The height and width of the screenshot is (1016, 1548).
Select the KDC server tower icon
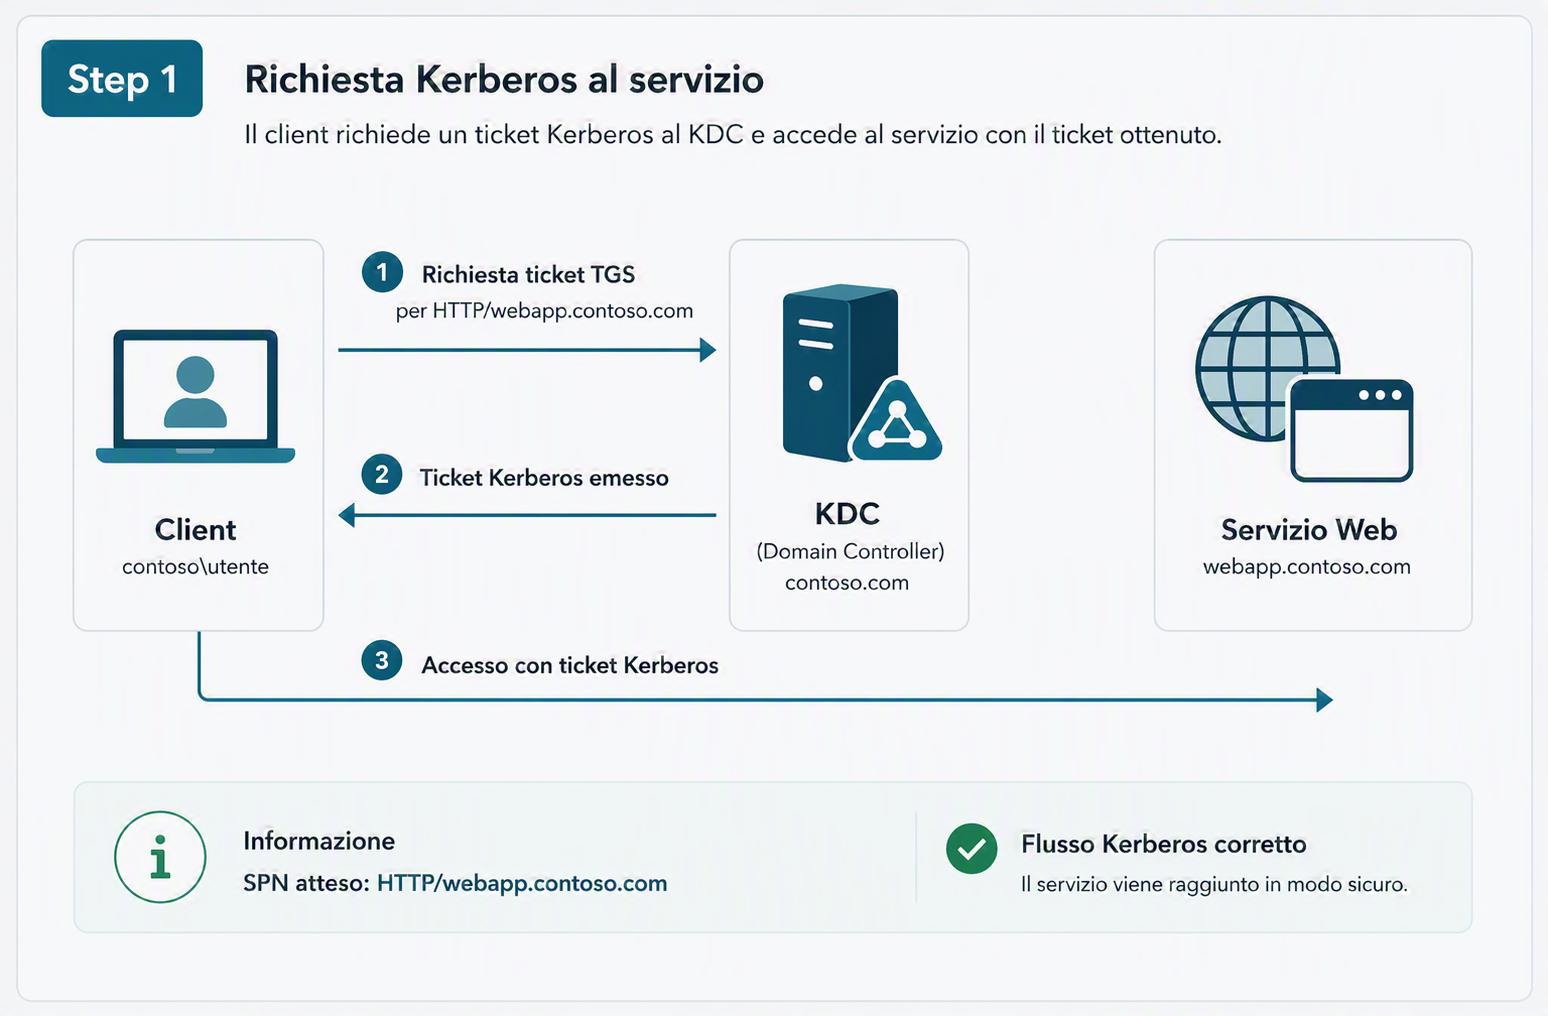(x=862, y=374)
